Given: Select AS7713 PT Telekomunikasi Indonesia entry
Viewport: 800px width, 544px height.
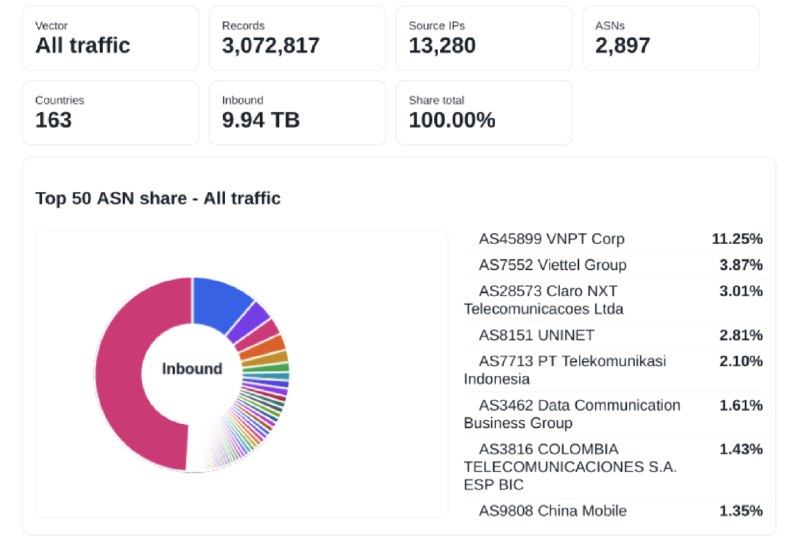Looking at the screenshot, I should click(x=613, y=370).
